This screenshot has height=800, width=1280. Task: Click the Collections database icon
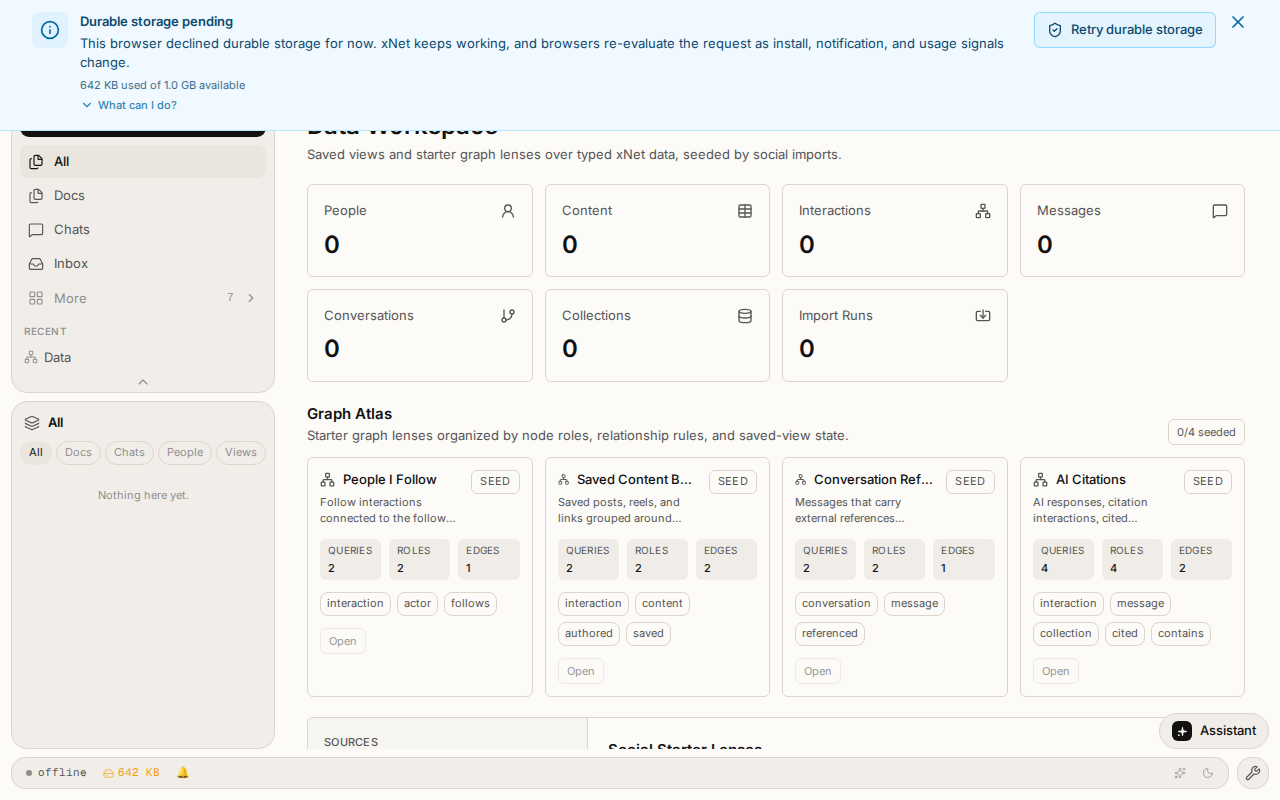745,315
